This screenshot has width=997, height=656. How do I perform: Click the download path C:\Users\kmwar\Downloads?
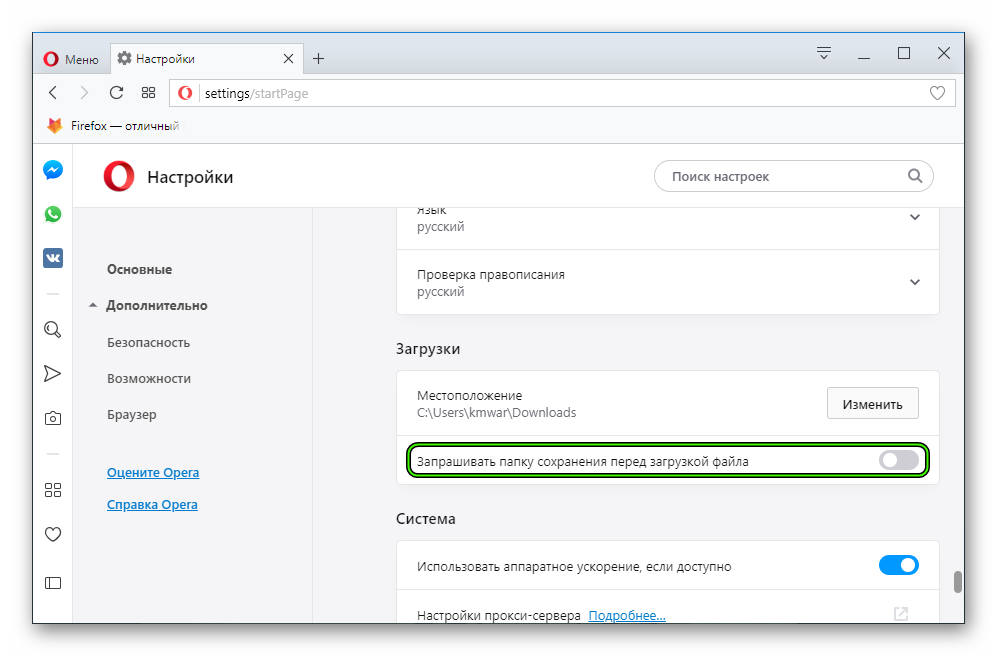[x=497, y=413]
